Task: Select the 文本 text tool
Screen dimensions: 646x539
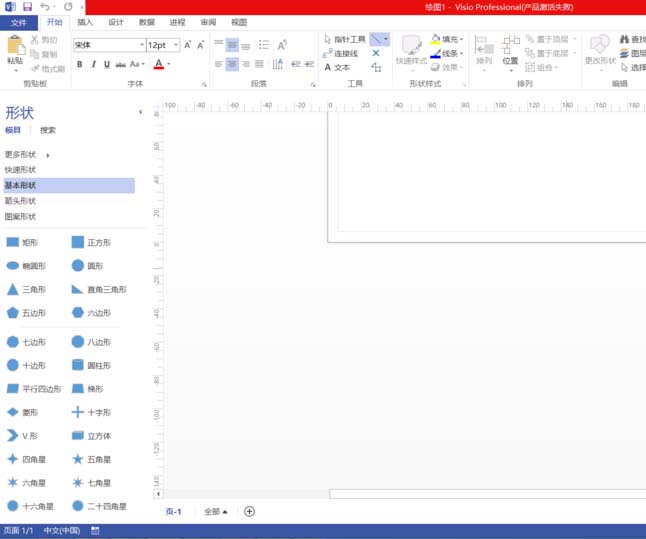Action: (x=337, y=67)
